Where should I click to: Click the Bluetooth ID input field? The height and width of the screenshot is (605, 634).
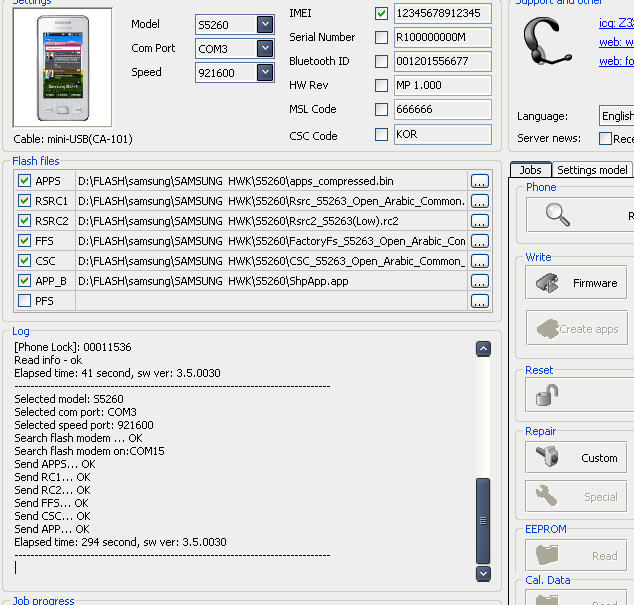point(442,61)
